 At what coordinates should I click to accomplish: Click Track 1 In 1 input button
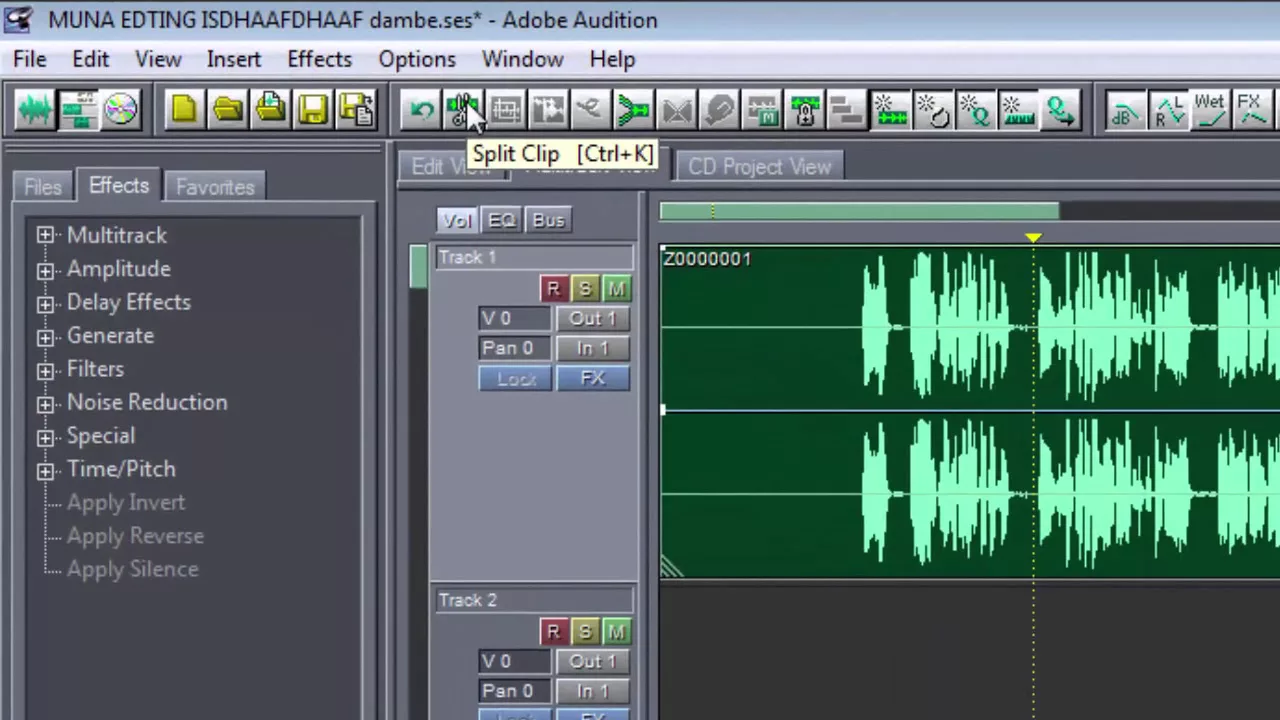click(593, 349)
